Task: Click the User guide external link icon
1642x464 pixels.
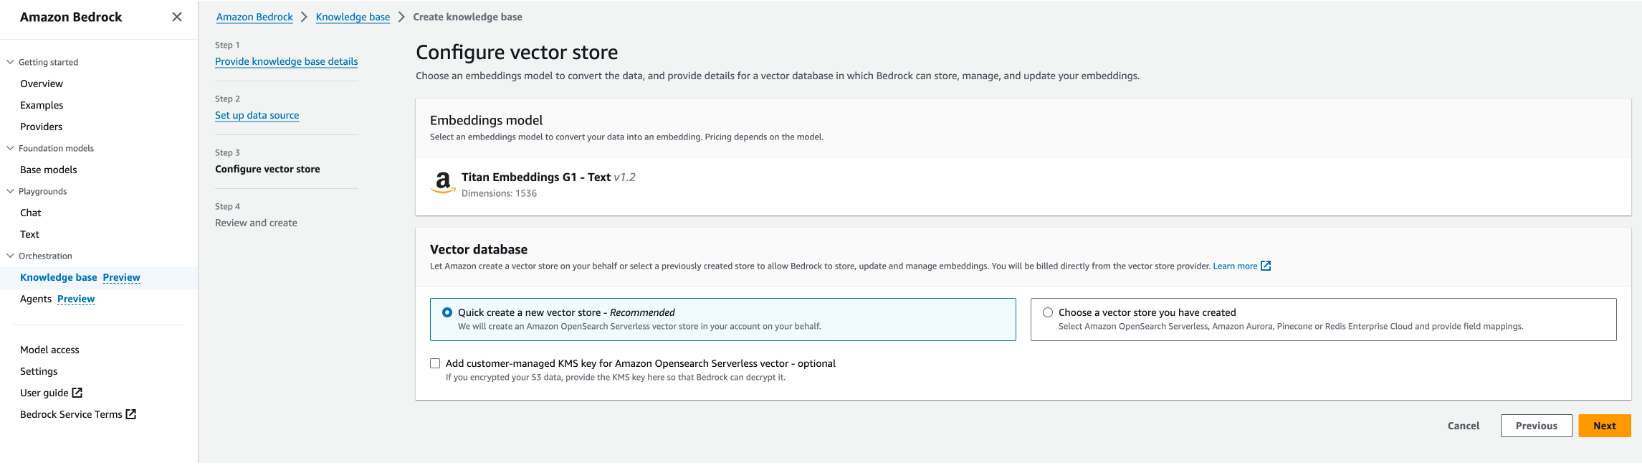Action: point(78,393)
